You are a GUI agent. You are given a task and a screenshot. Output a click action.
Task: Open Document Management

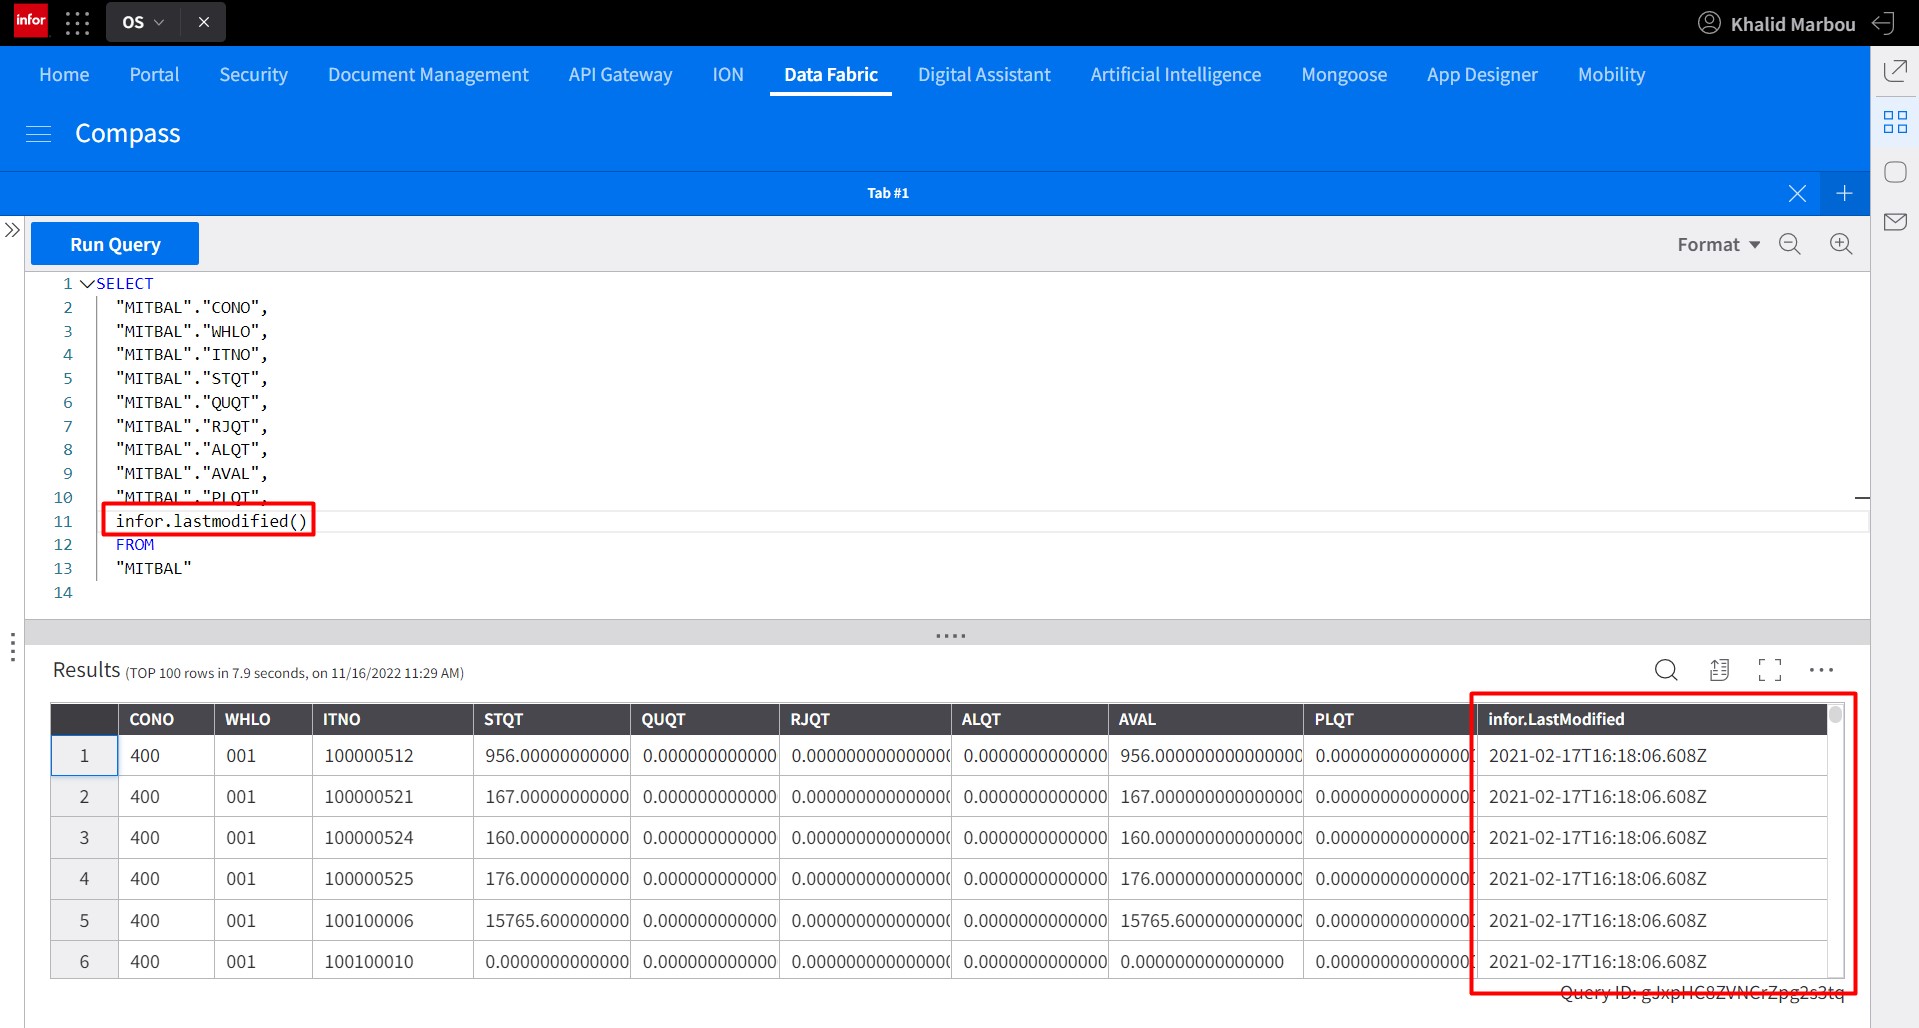click(x=428, y=74)
